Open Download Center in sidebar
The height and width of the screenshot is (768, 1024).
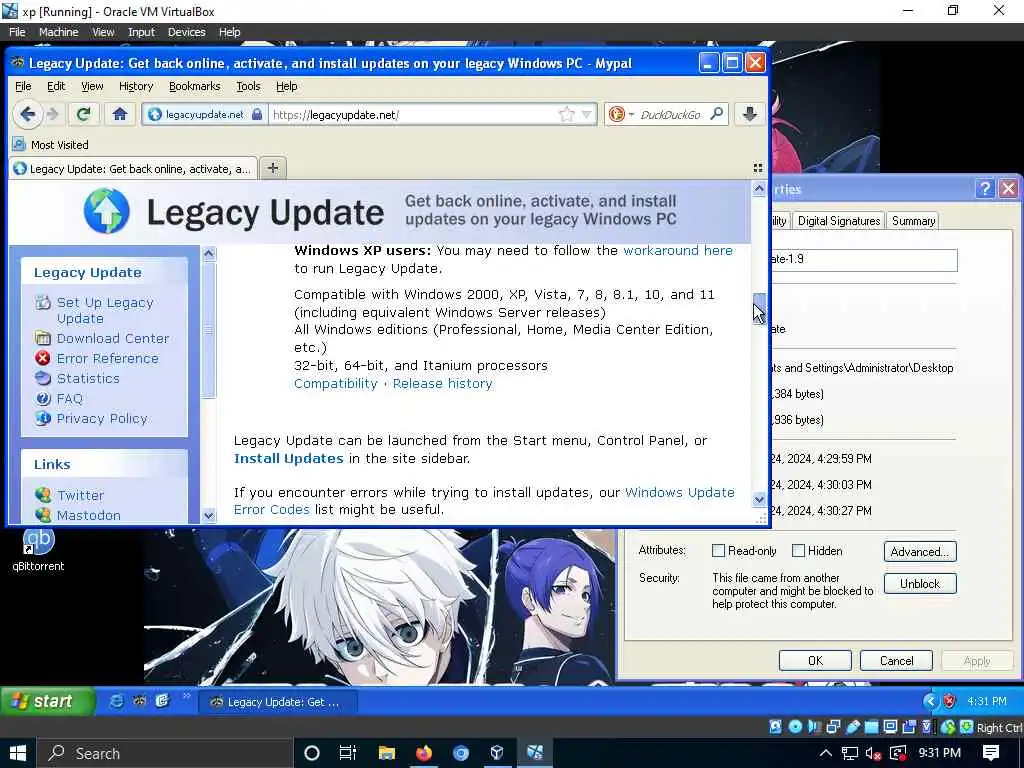[112, 338]
